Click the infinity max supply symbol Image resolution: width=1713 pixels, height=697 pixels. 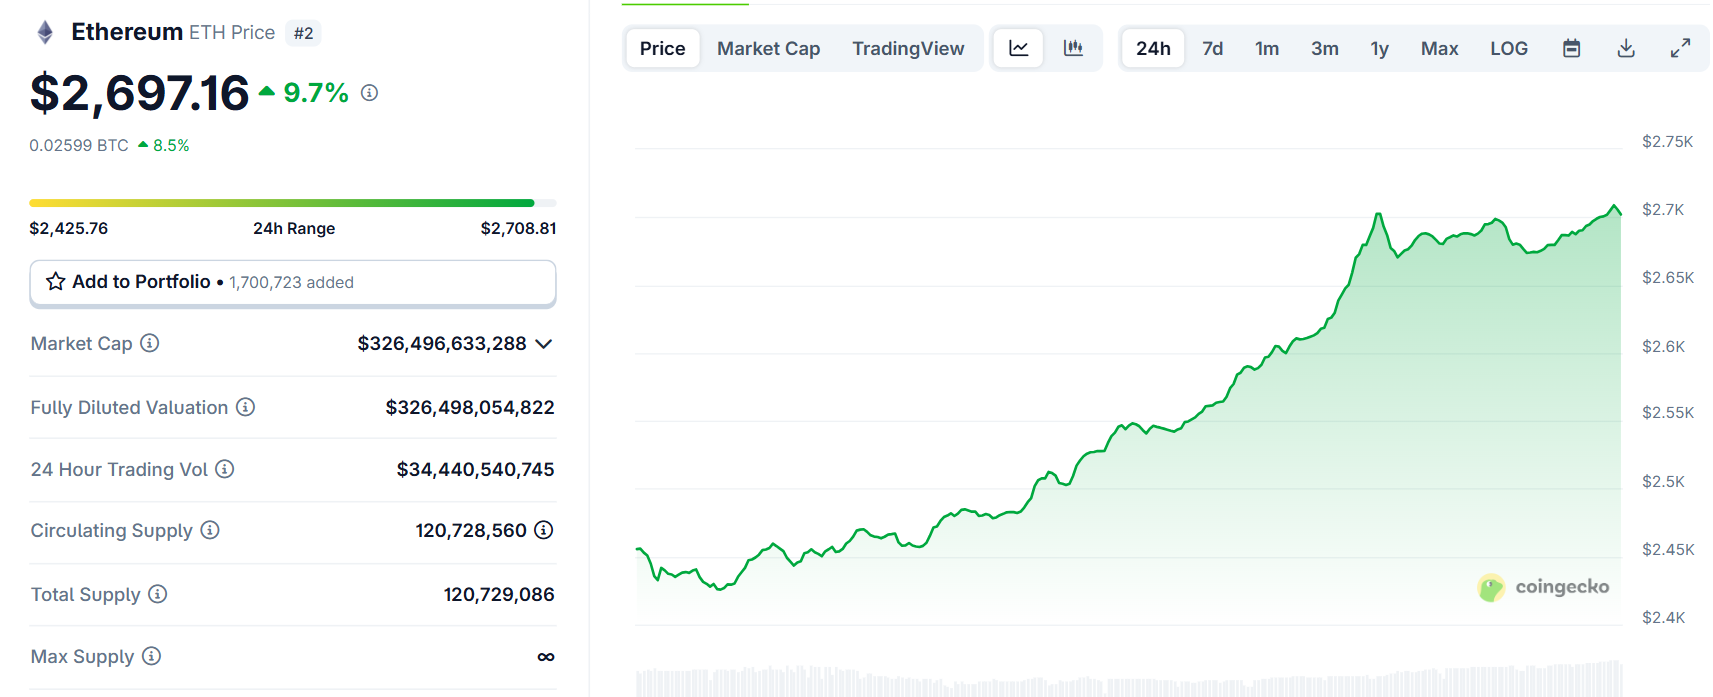tap(546, 657)
